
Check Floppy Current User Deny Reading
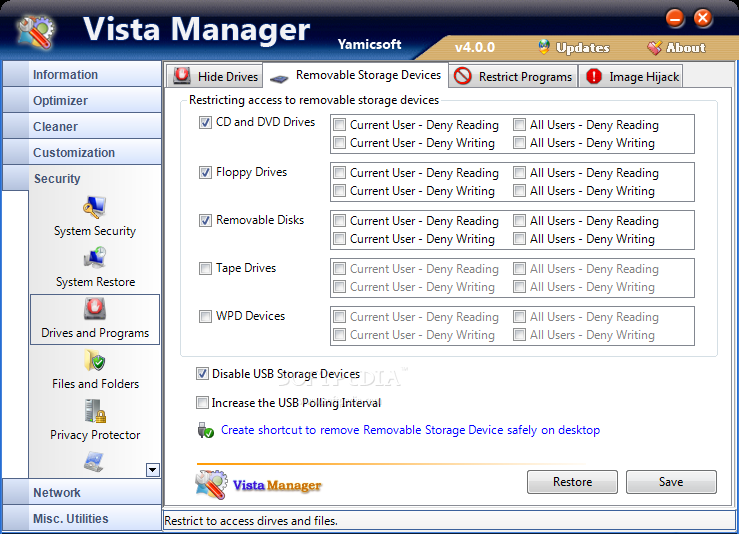[339, 173]
